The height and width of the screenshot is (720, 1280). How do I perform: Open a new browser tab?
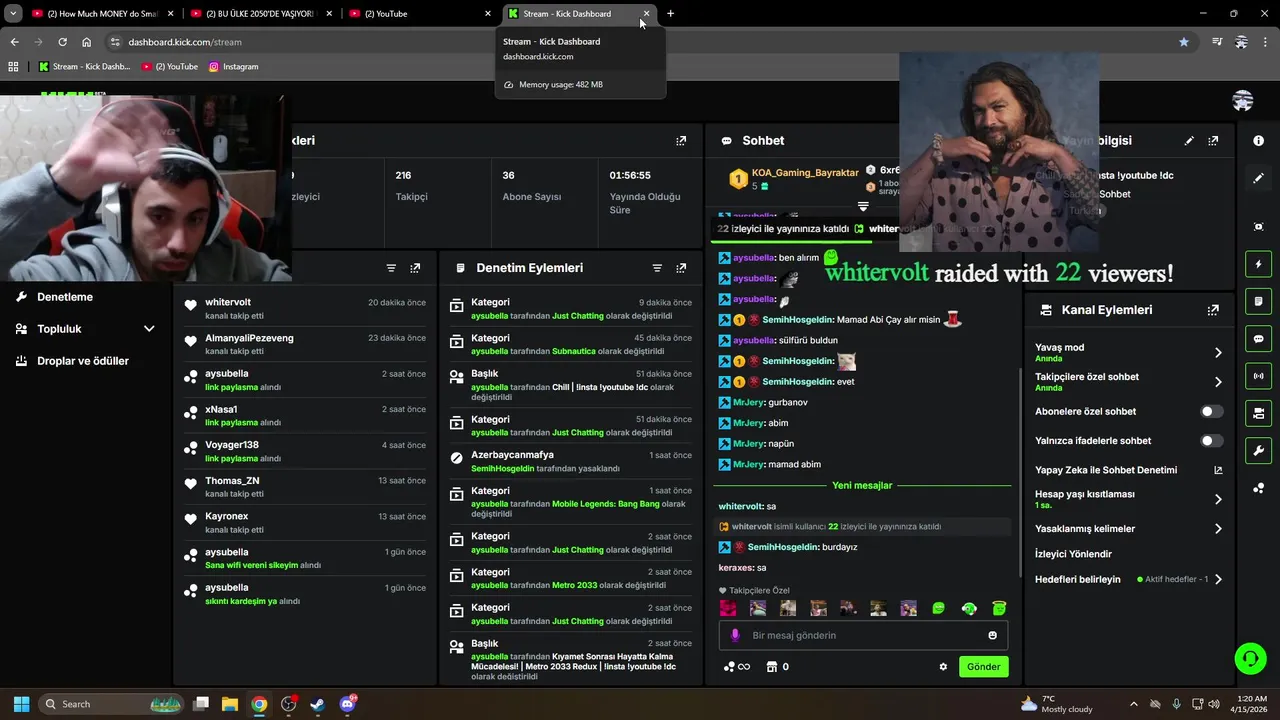coord(670,14)
